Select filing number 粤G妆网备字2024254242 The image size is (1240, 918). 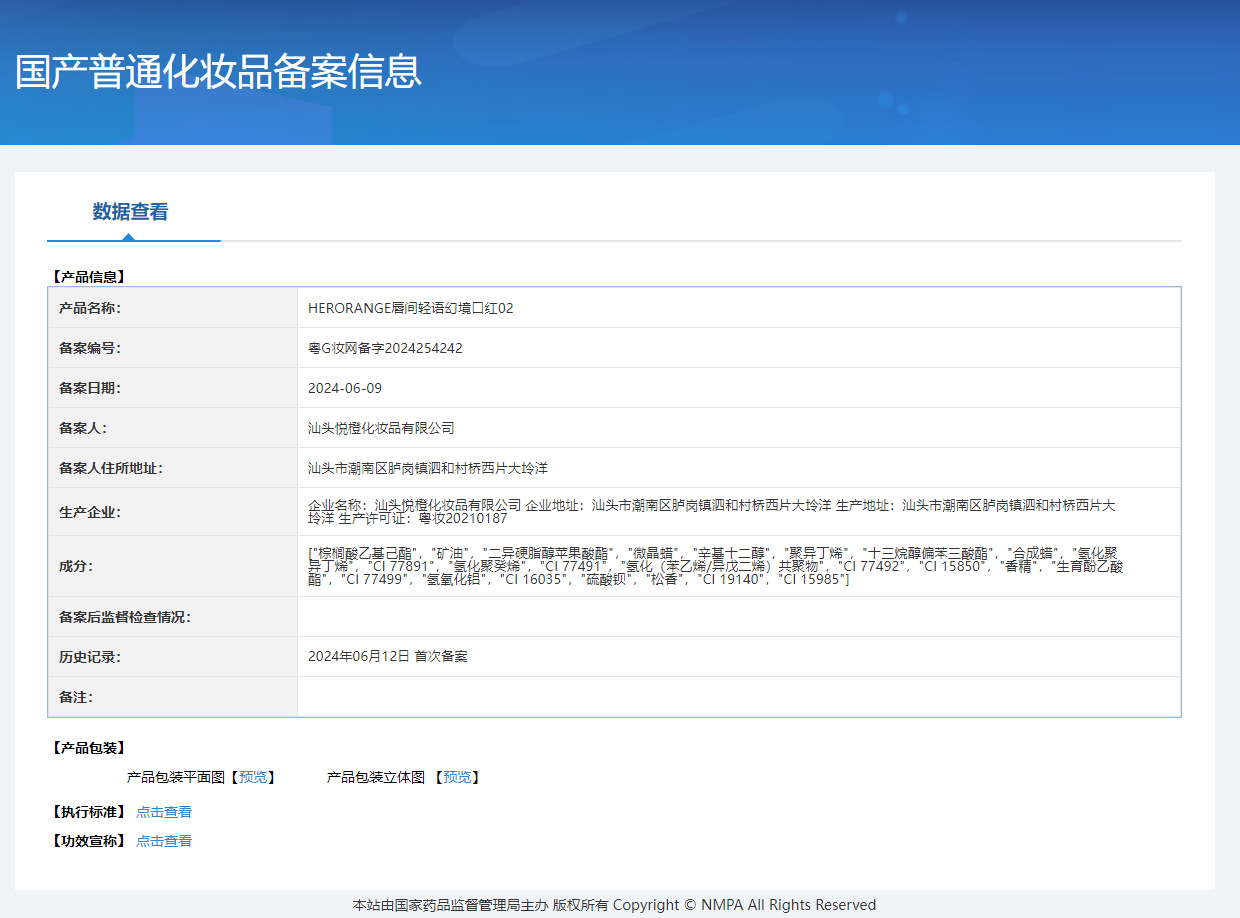[385, 348]
